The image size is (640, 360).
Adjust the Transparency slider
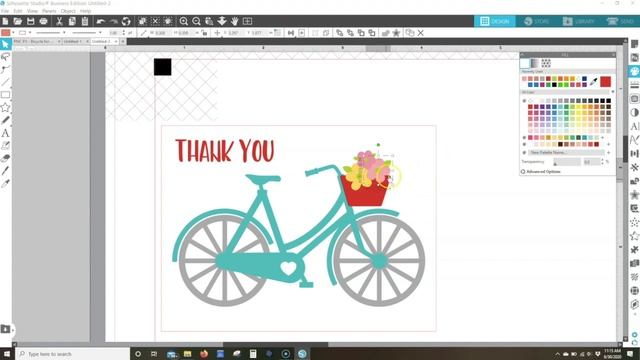[567, 162]
